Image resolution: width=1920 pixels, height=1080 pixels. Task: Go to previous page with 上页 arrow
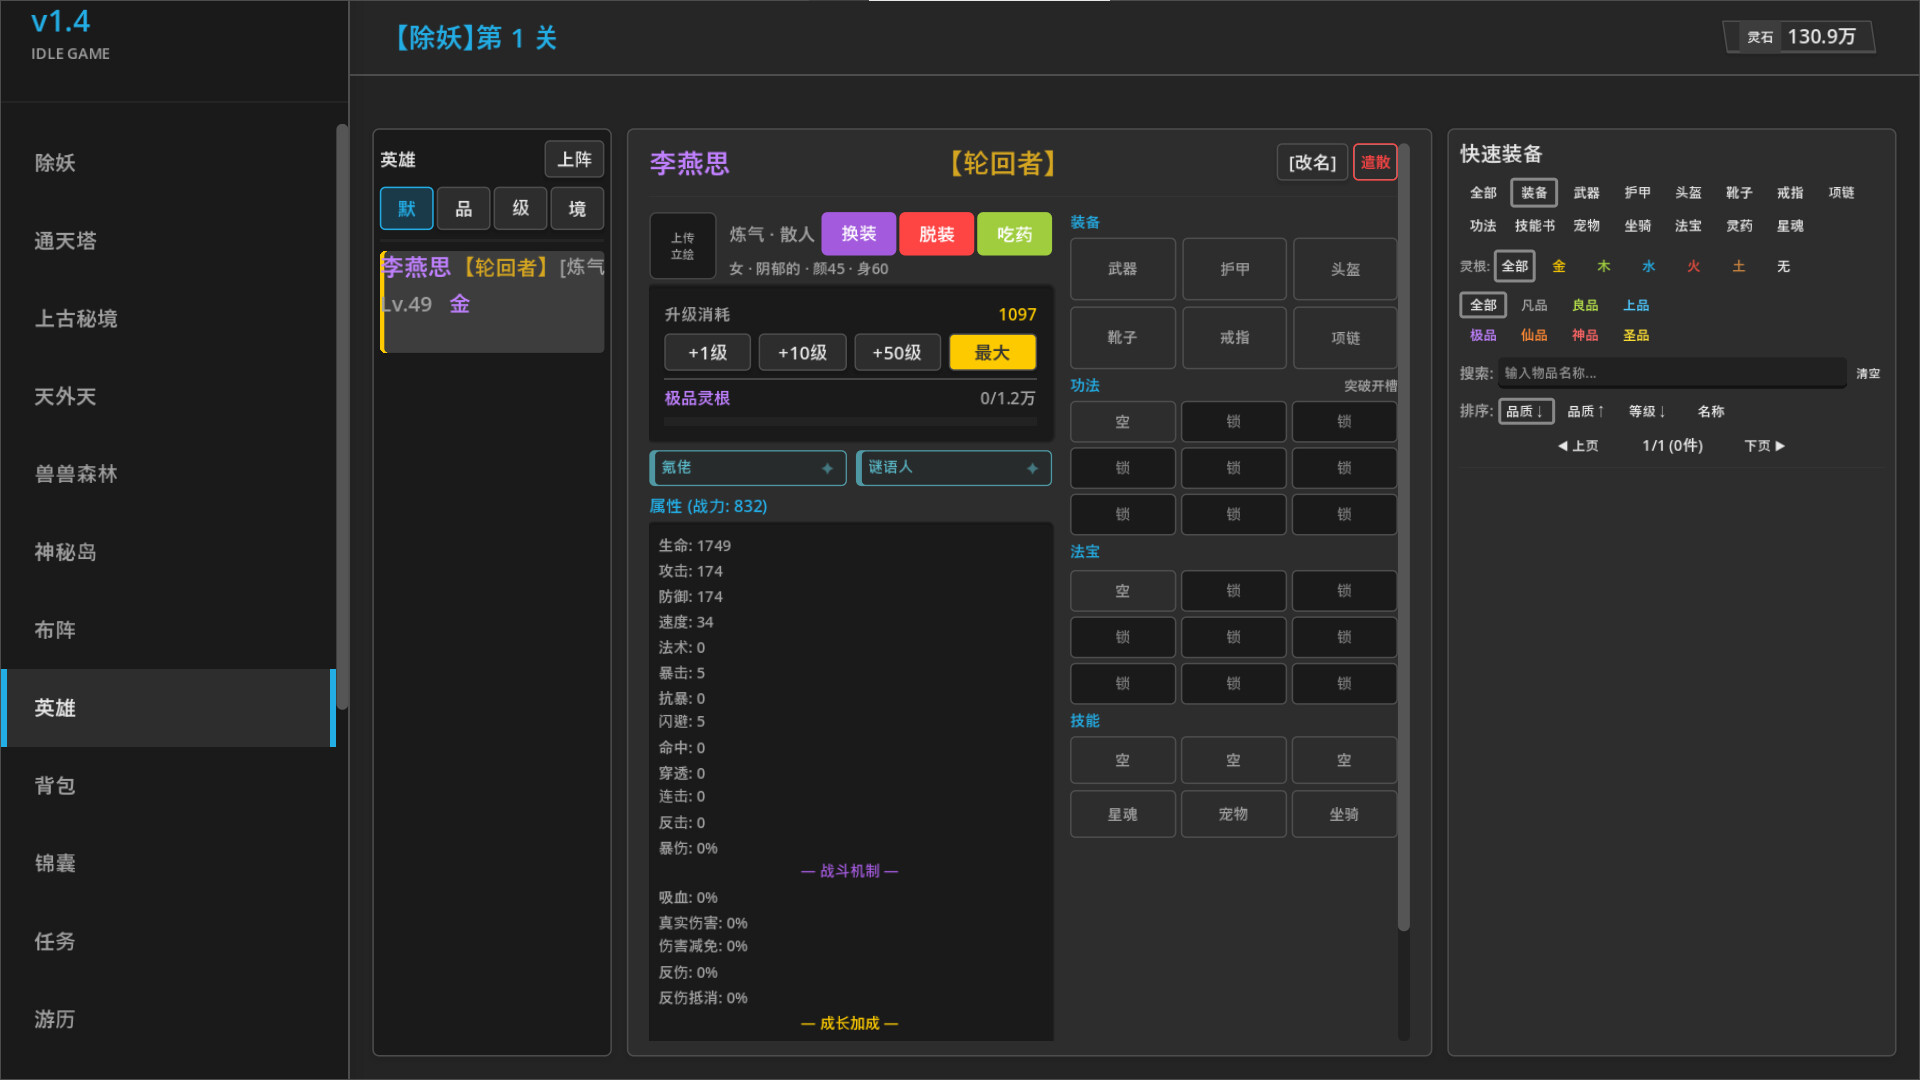[x=1578, y=446]
